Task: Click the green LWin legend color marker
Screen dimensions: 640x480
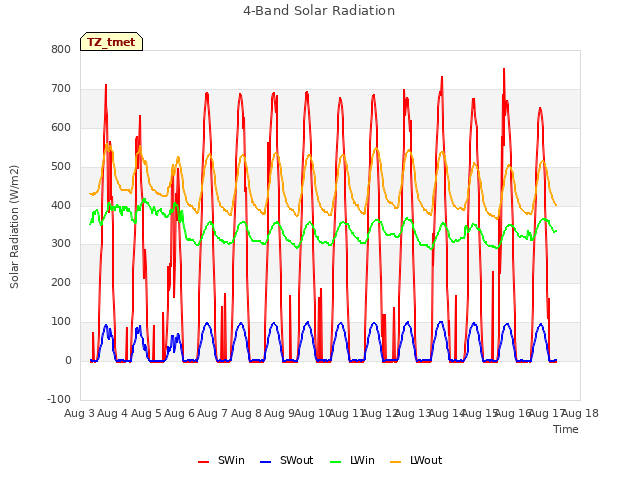Action: 335,462
